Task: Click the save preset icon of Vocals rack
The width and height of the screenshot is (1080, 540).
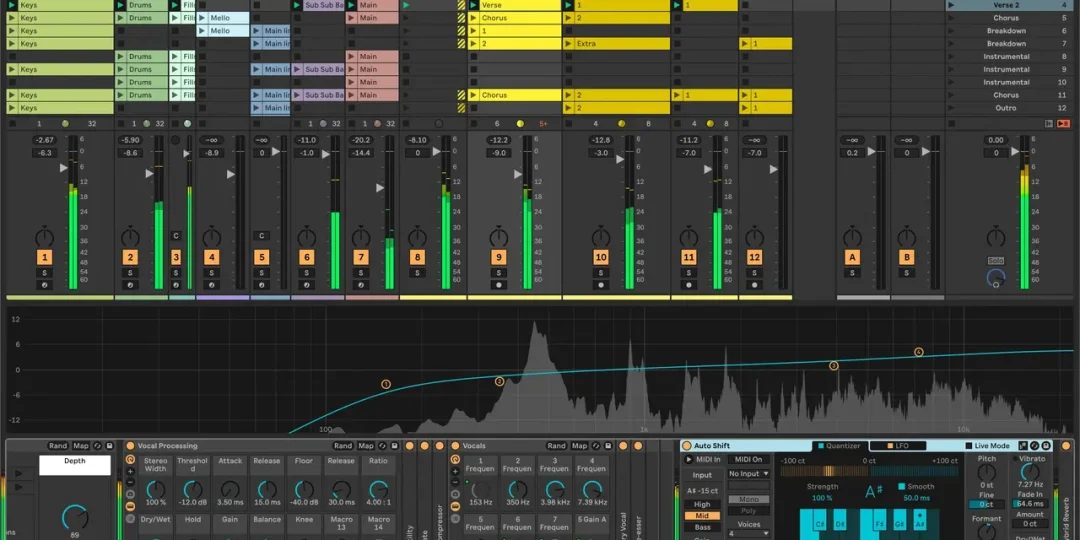Action: pos(607,446)
